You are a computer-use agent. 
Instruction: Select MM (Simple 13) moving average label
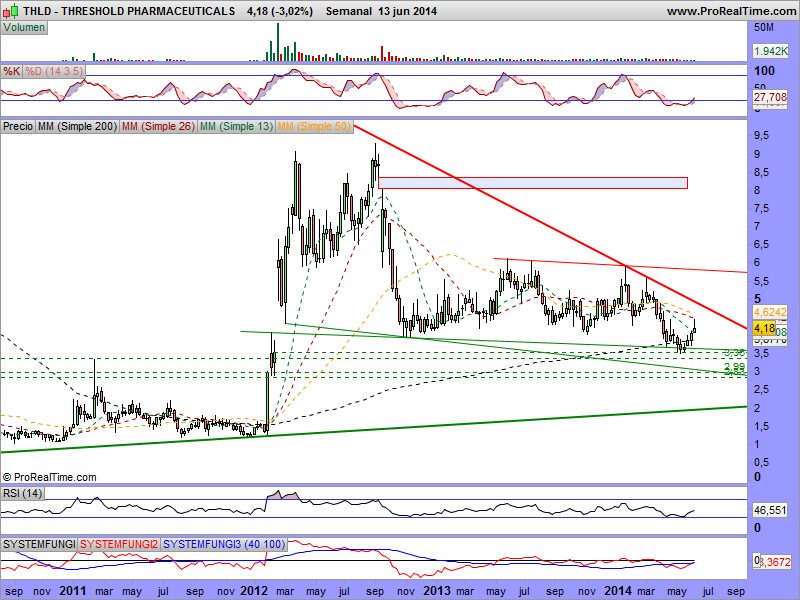(x=236, y=126)
